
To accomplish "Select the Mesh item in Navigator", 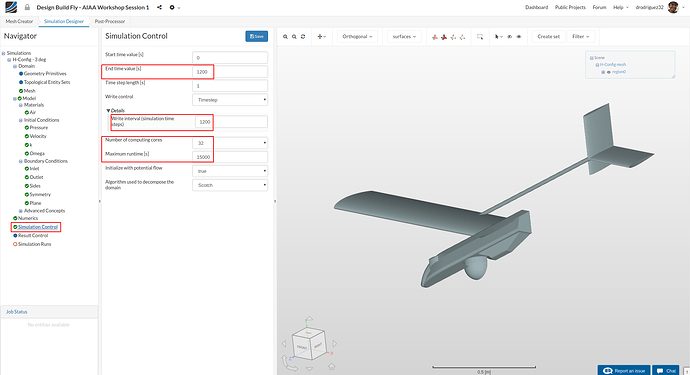I will (x=29, y=91).
